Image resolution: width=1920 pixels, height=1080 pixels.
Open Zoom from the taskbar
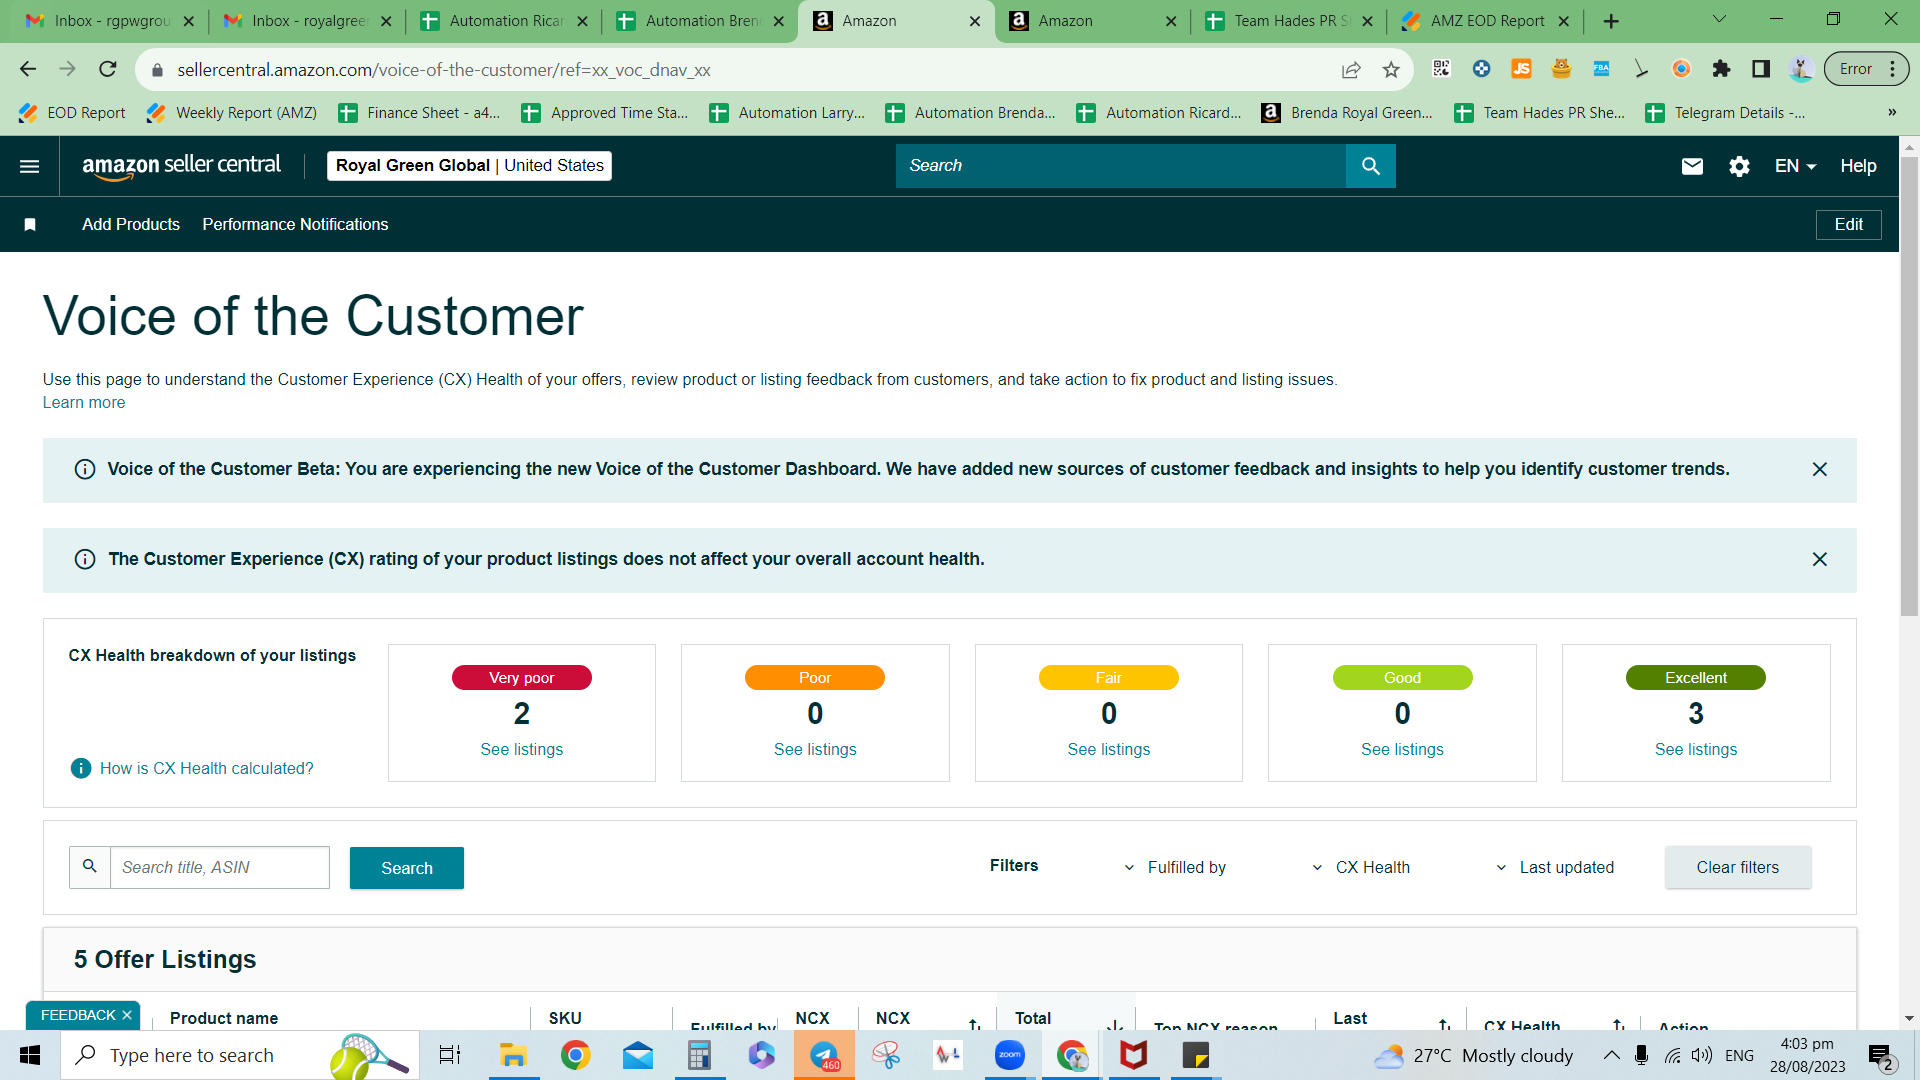(1009, 1055)
